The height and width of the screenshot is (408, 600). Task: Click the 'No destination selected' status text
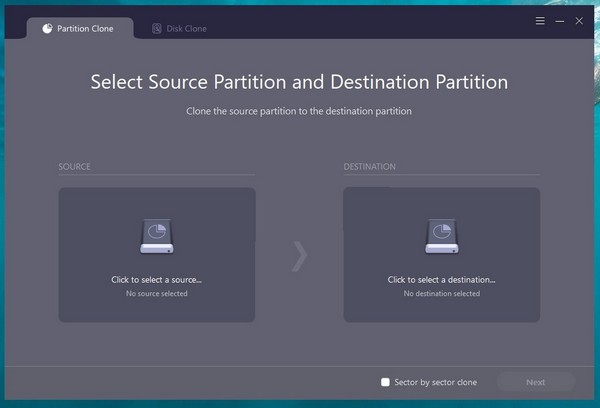coord(441,294)
